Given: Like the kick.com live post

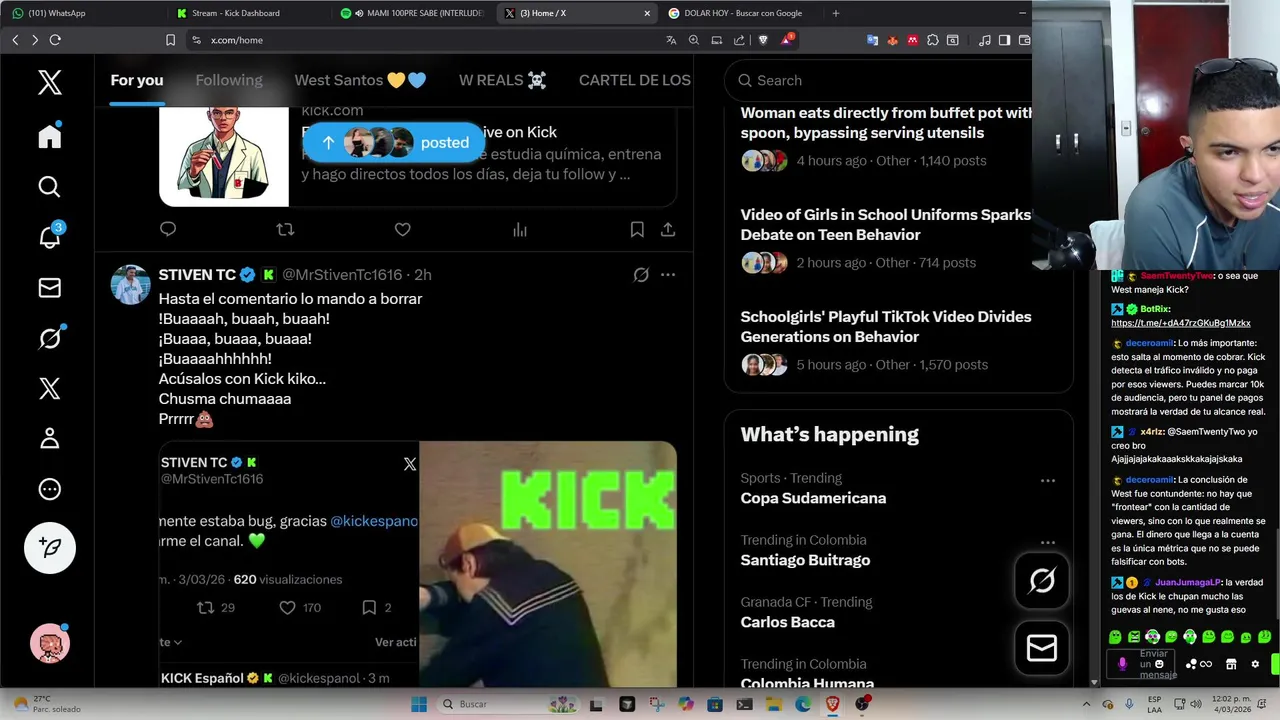Looking at the screenshot, I should [x=402, y=229].
